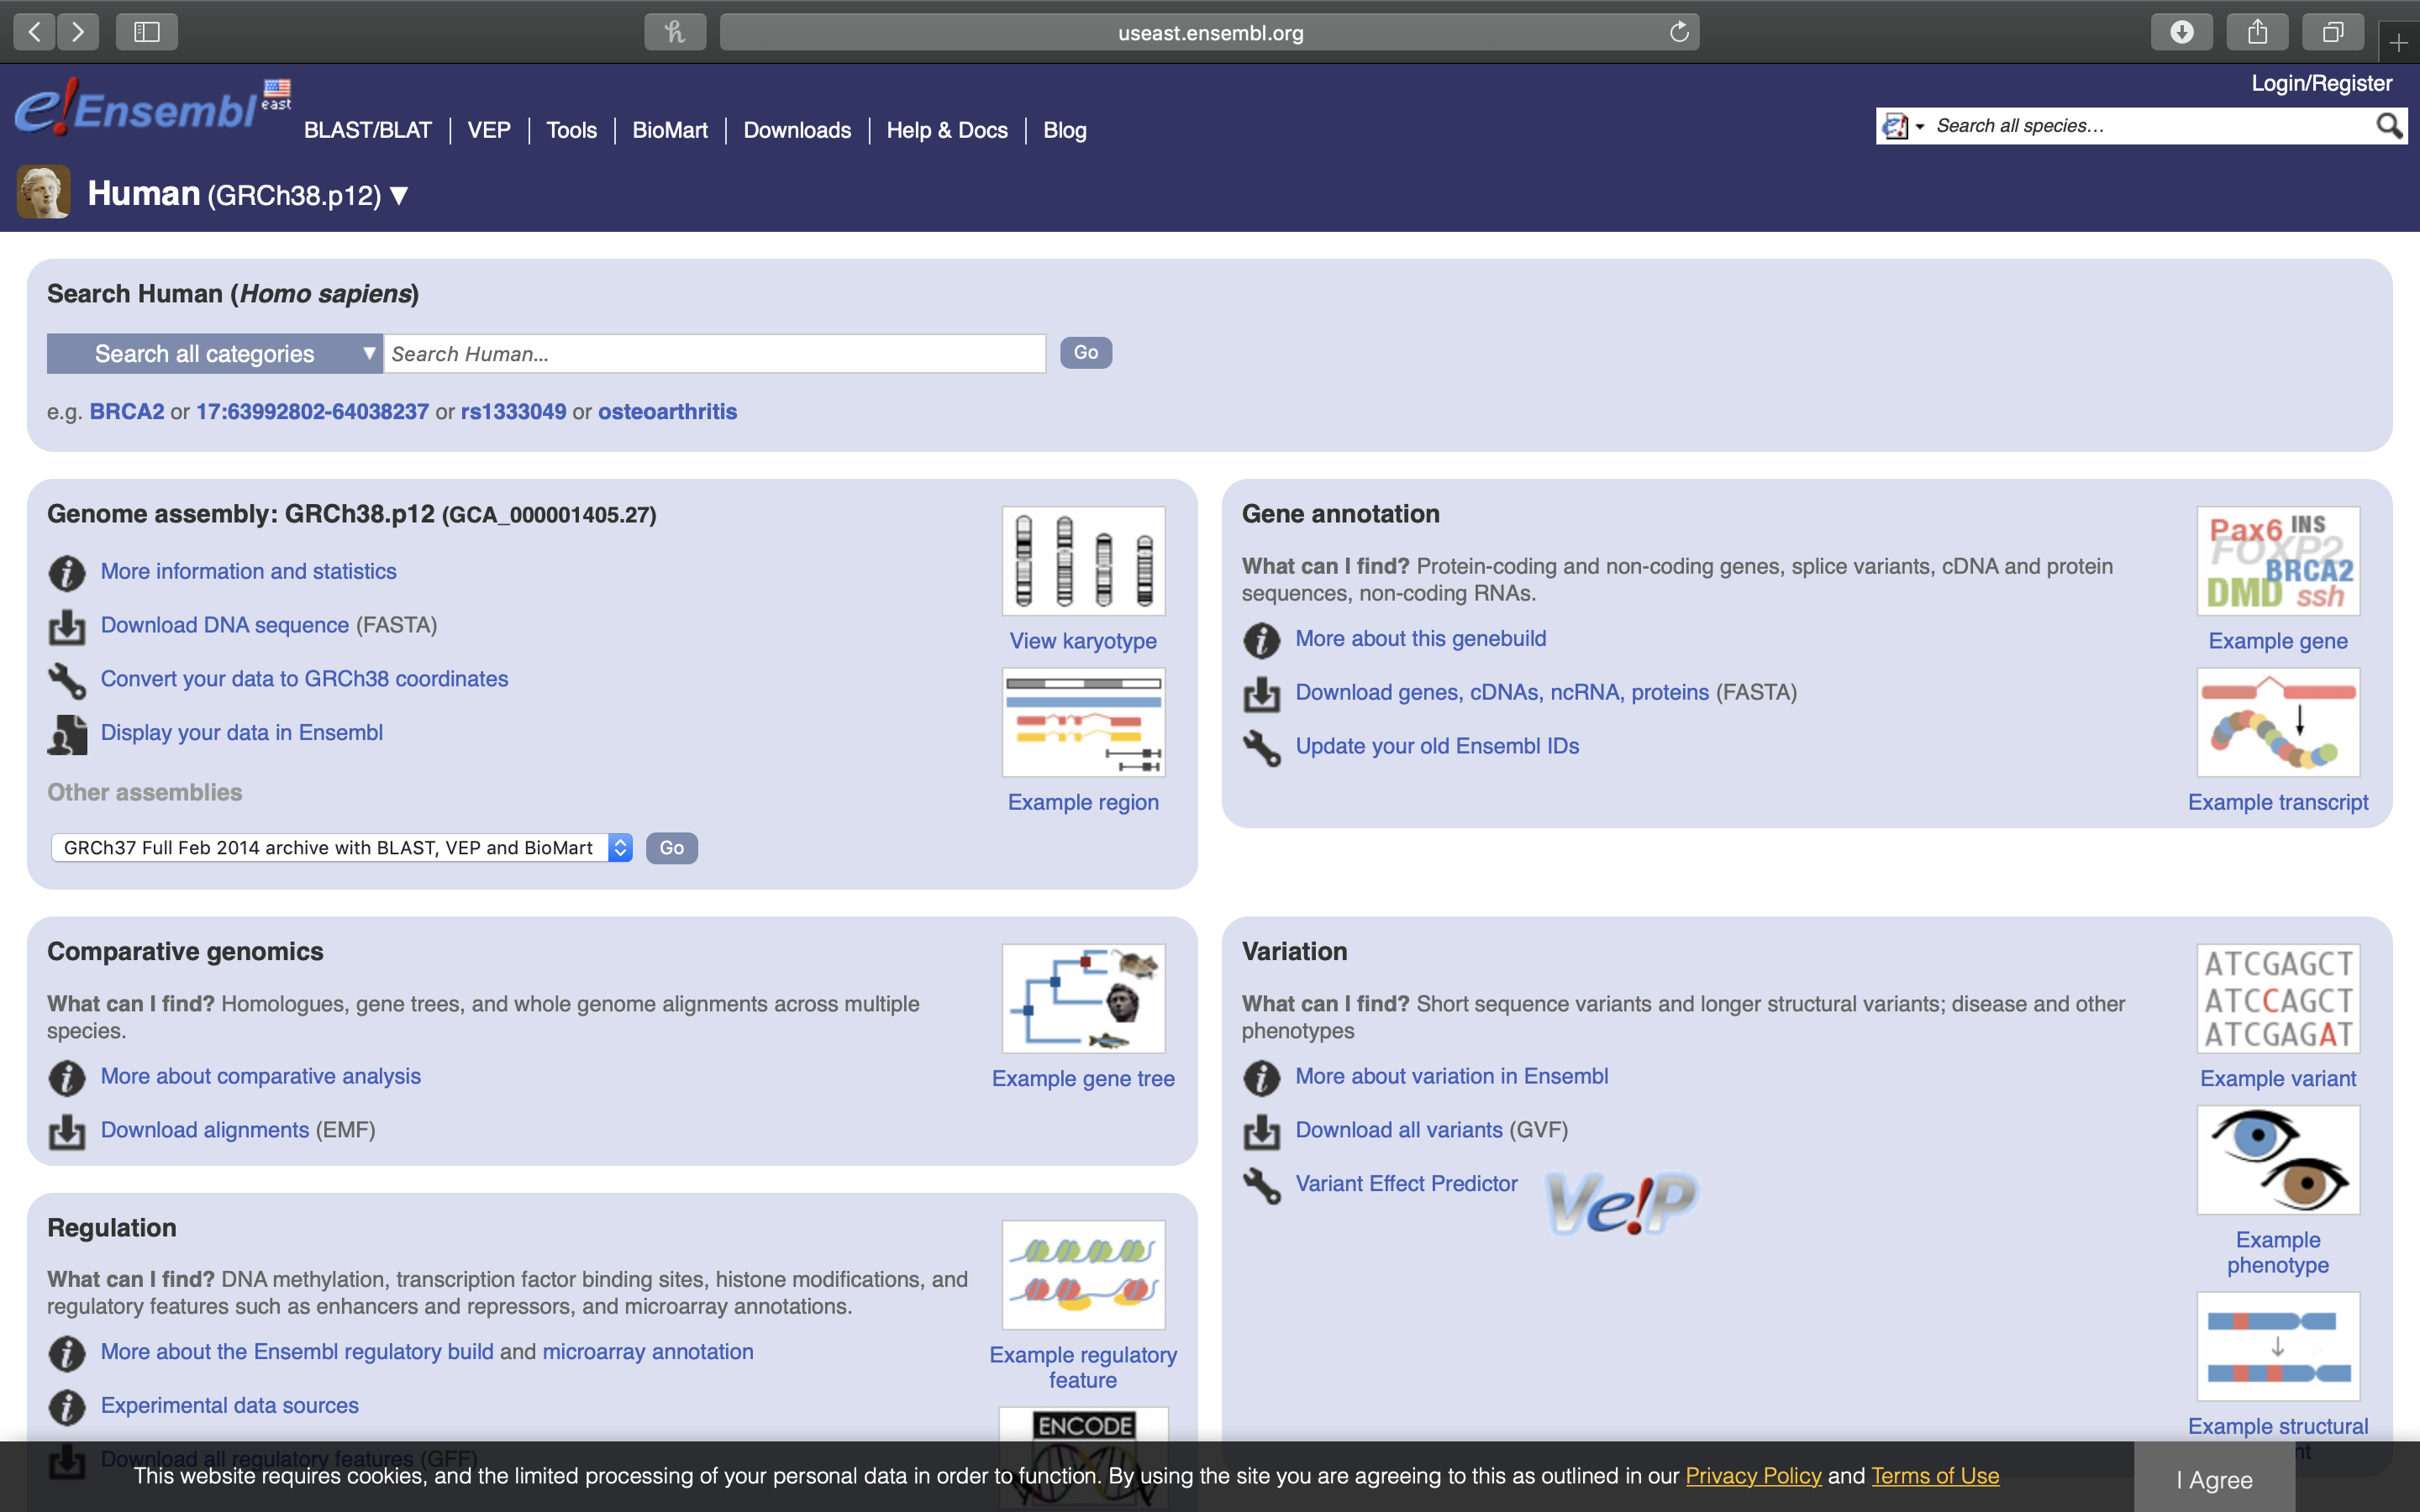Click Go next to the Other assemblies selector
Viewport: 2420px width, 1512px height.
(672, 848)
